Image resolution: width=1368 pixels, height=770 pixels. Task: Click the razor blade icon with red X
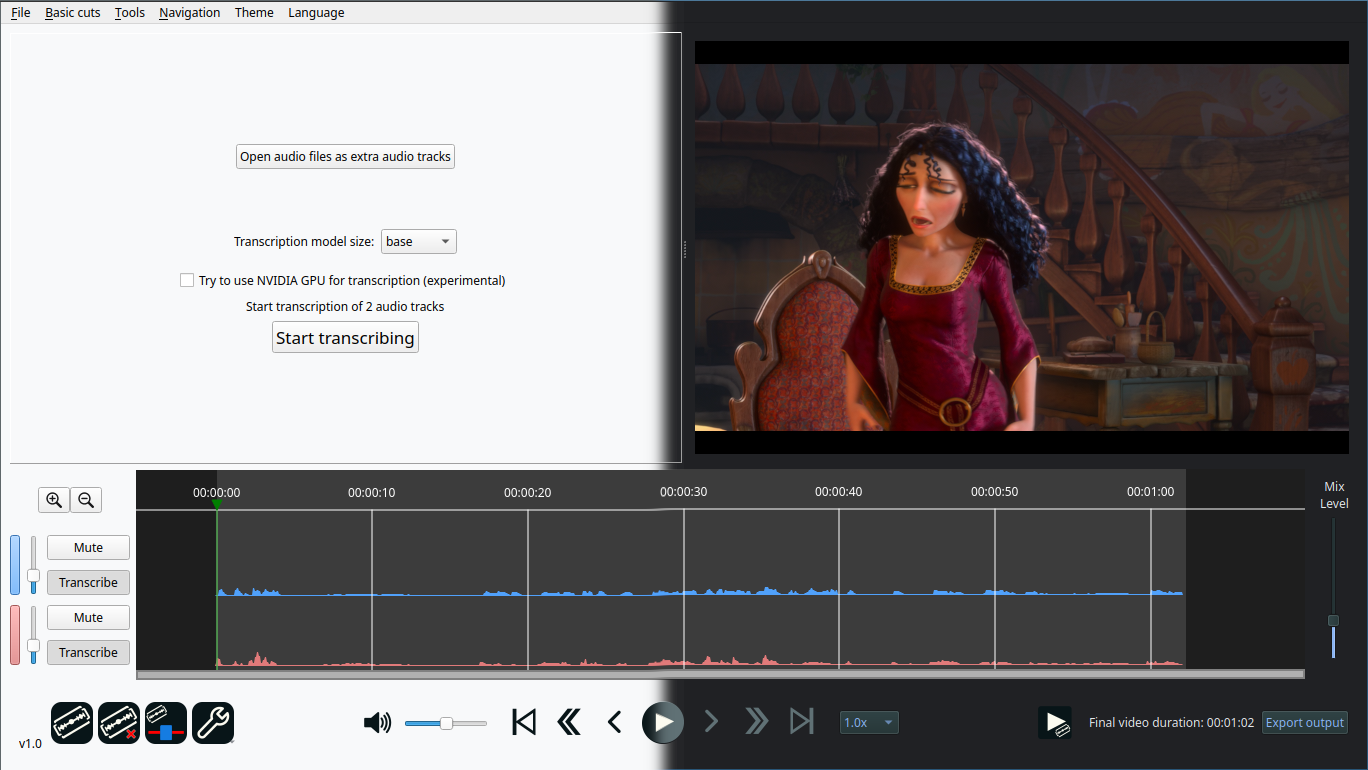pyautogui.click(x=119, y=722)
